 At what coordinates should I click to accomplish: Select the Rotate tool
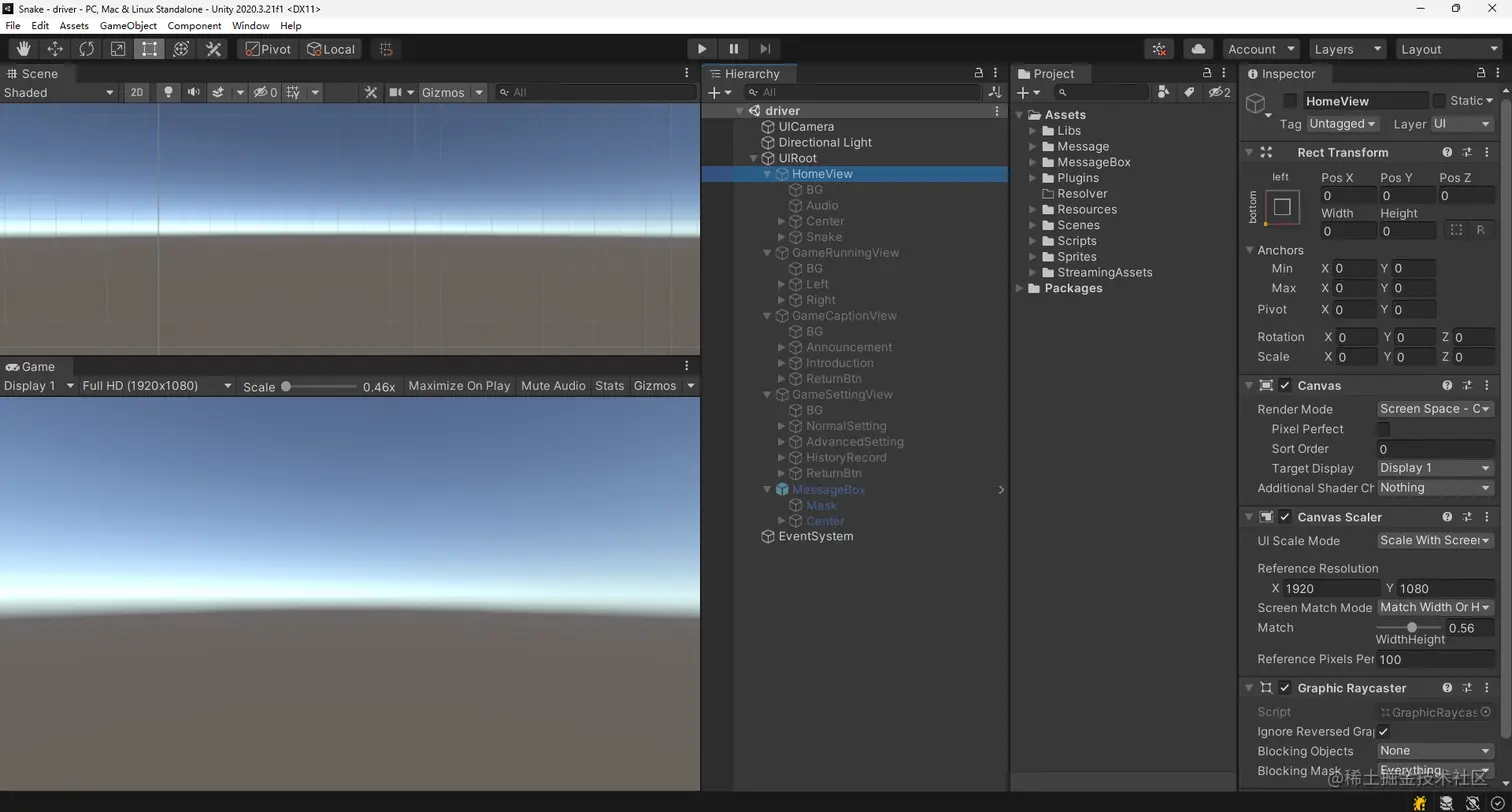point(86,49)
